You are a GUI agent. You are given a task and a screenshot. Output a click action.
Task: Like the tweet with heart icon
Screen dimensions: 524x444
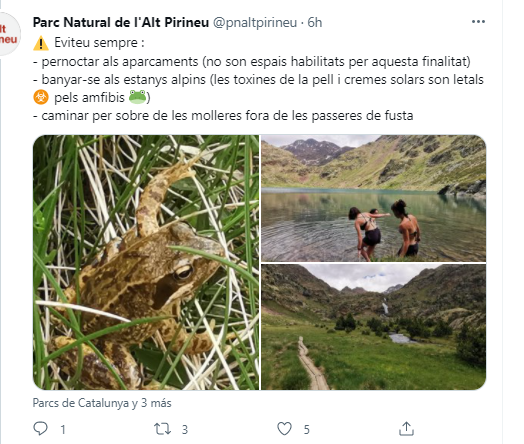[284, 429]
